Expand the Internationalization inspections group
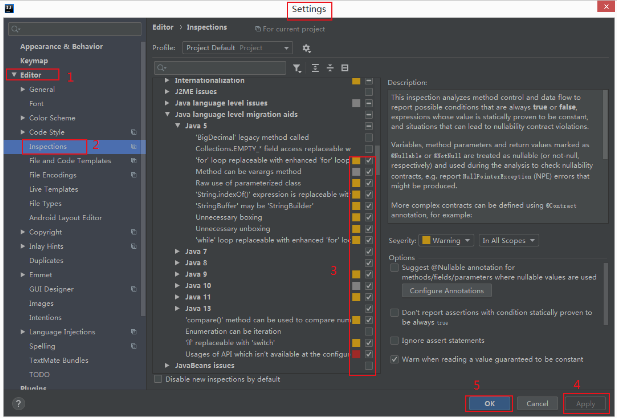Viewport: 617px width, 418px height. point(167,80)
